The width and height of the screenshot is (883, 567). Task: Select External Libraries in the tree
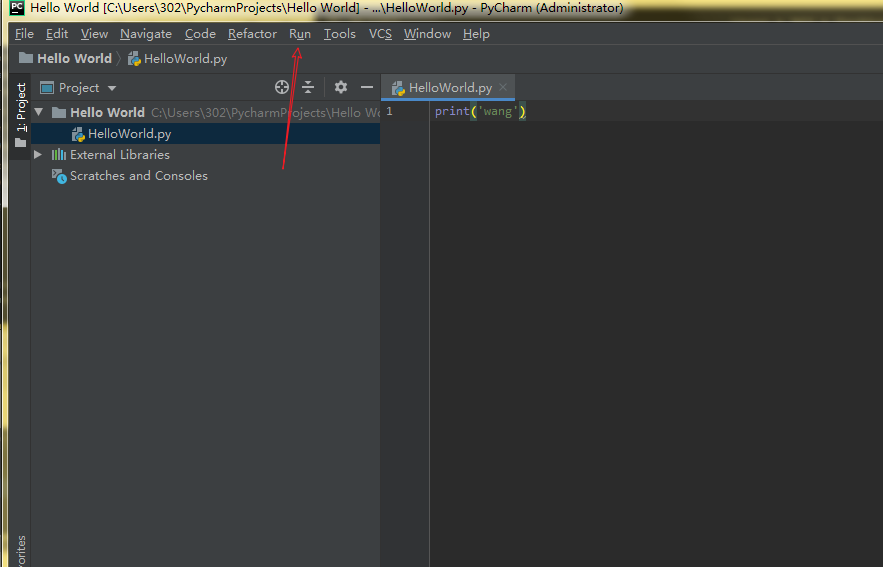click(x=119, y=154)
